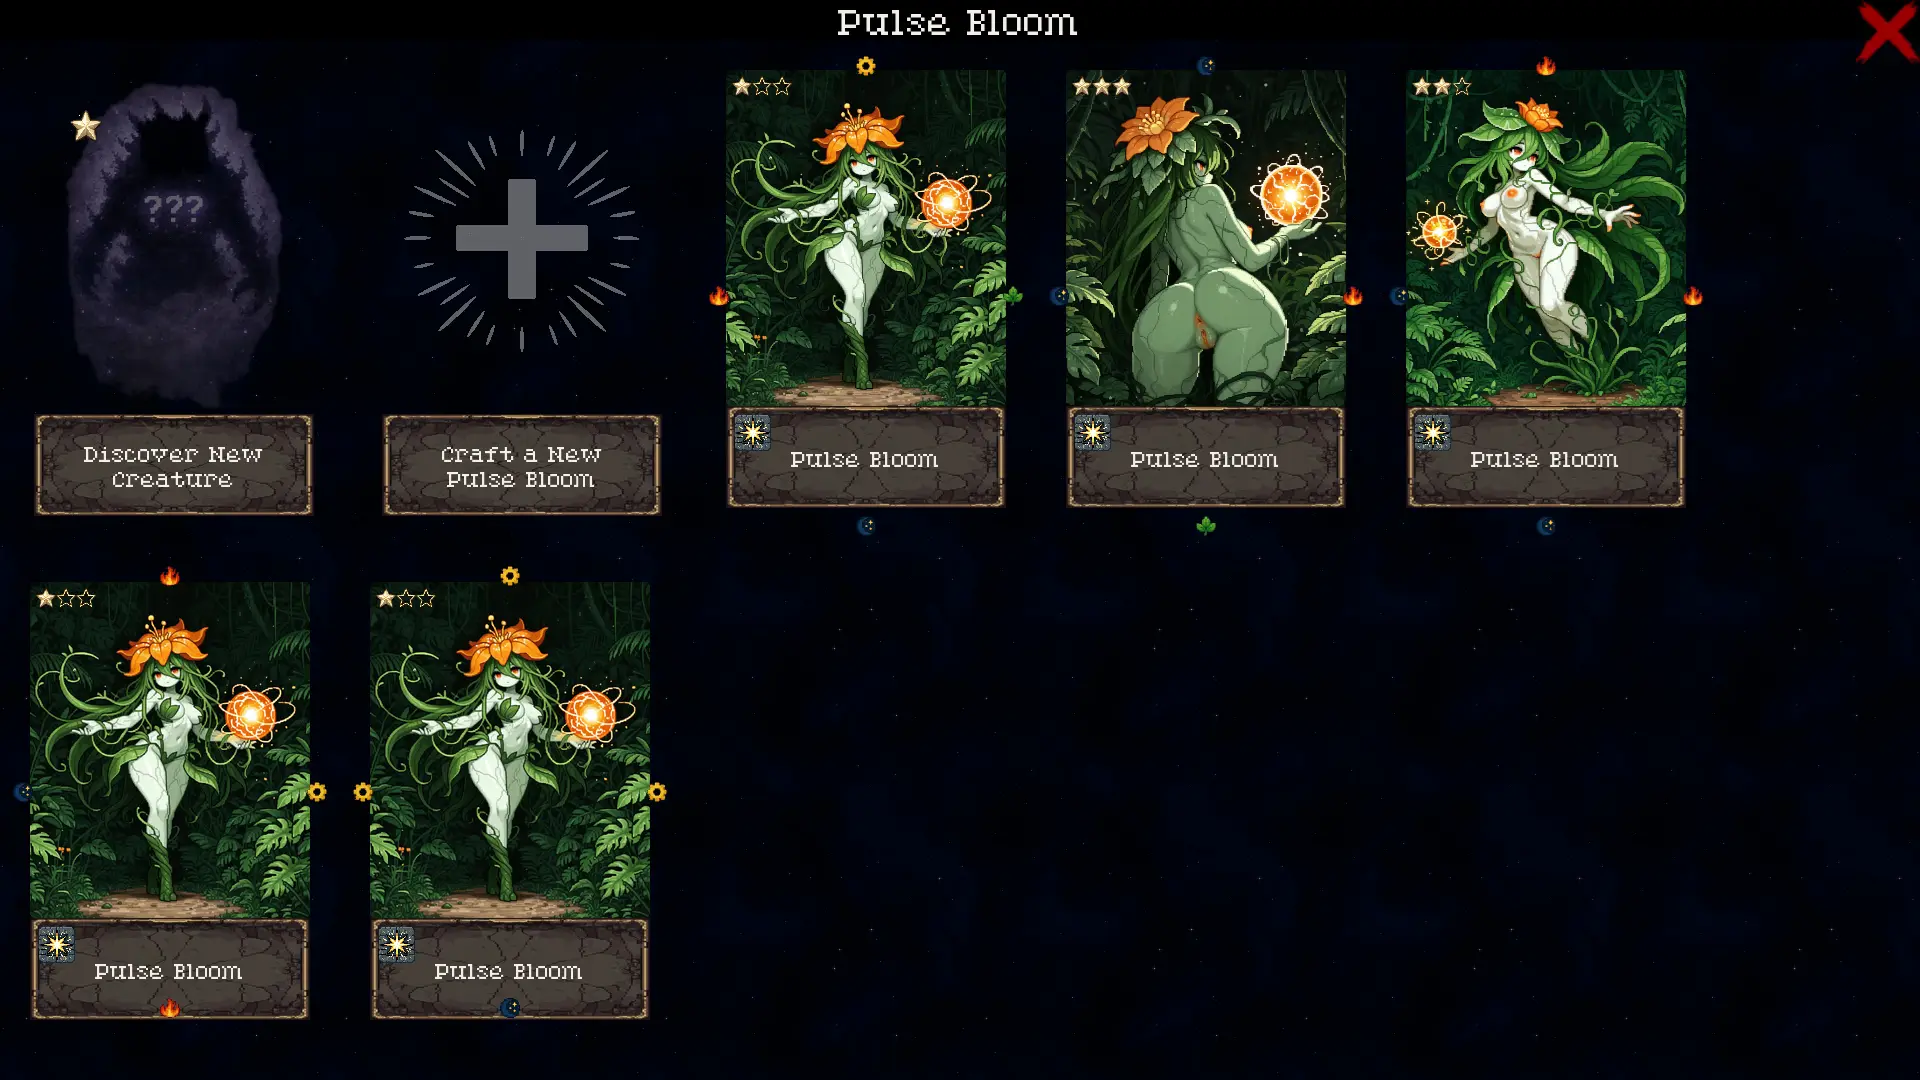
Task: Click the gray plus craft icon
Action: [x=521, y=239]
